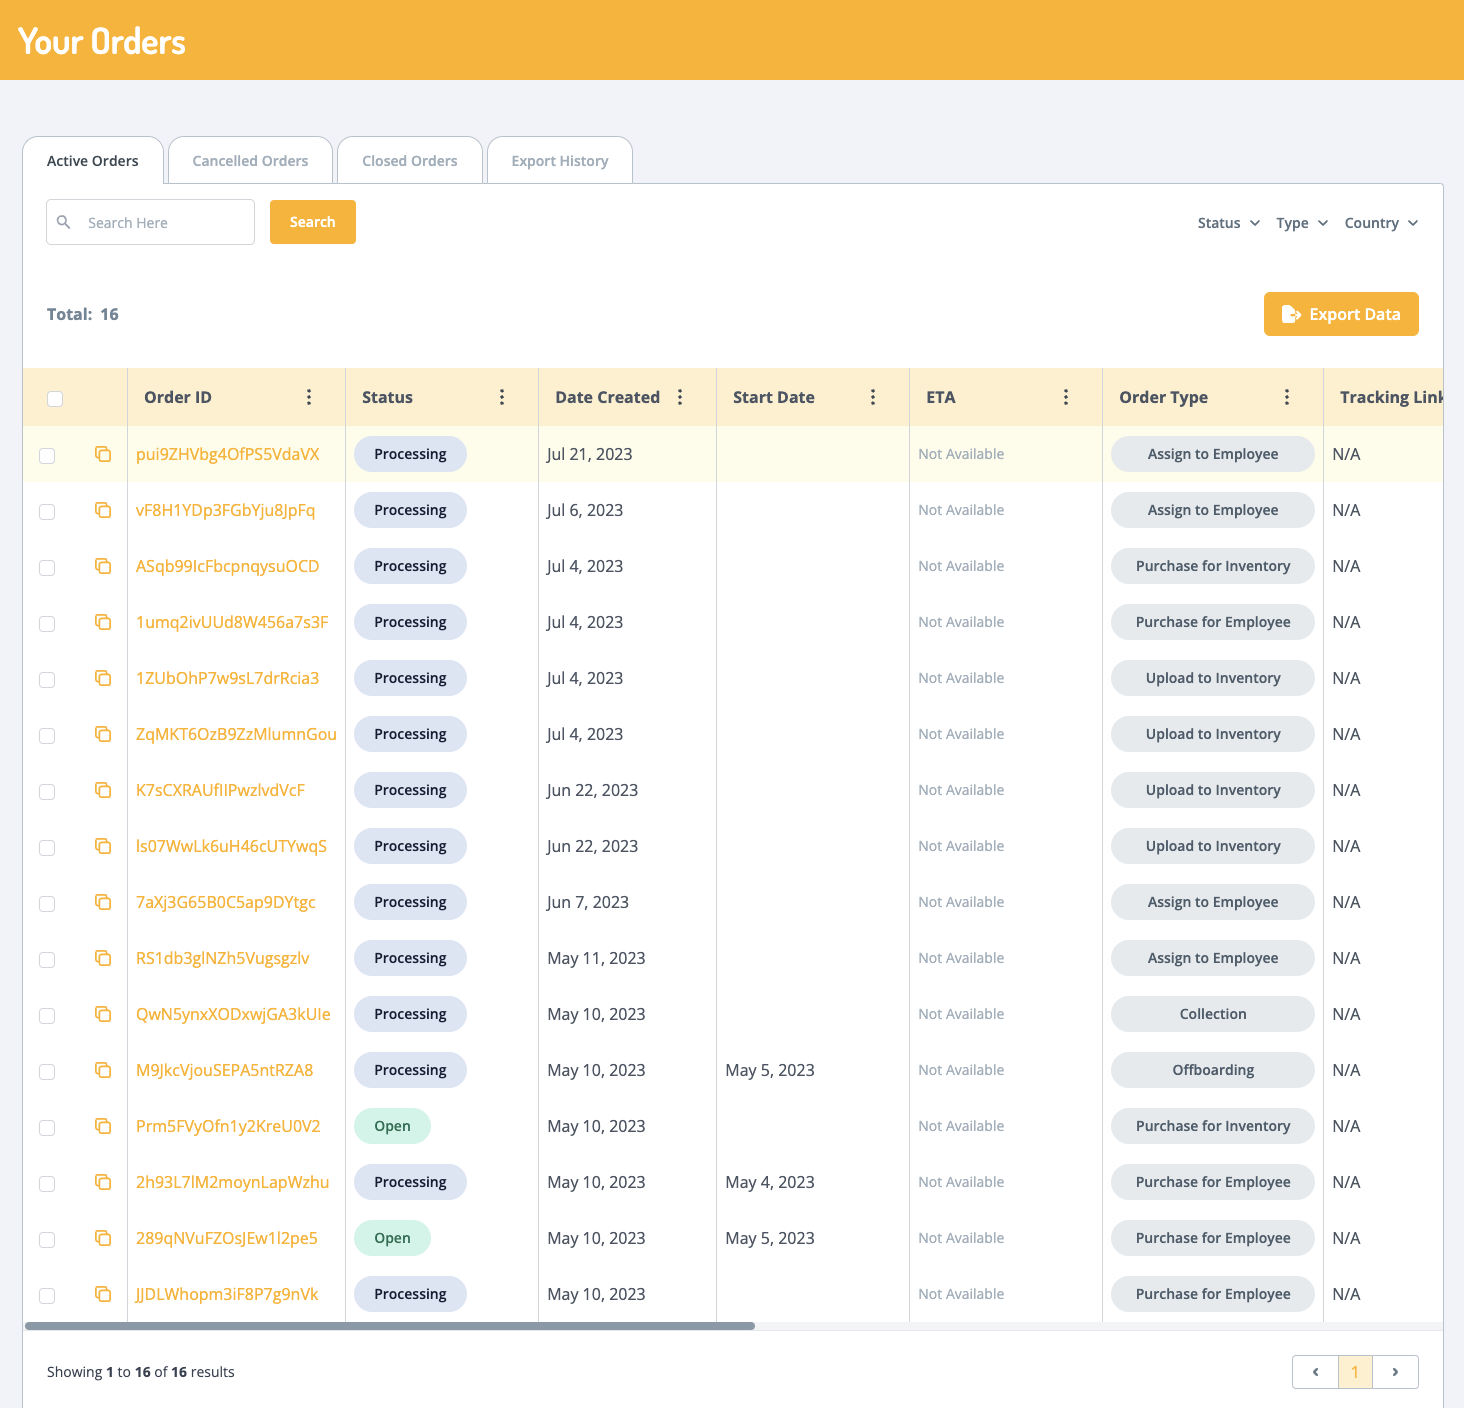
Task: Go to next page arrow
Action: coord(1395,1372)
